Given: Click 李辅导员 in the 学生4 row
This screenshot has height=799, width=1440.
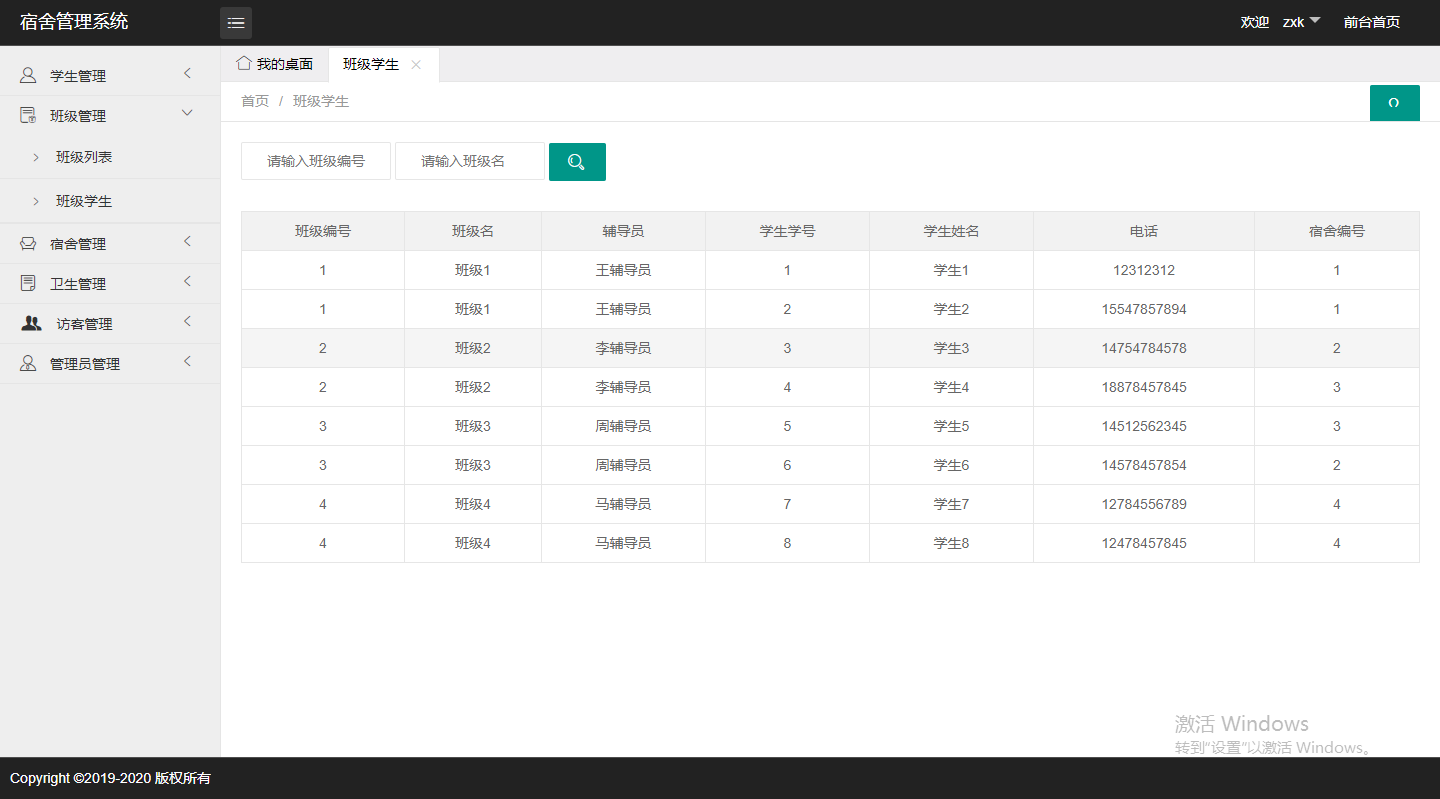Looking at the screenshot, I should [623, 387].
